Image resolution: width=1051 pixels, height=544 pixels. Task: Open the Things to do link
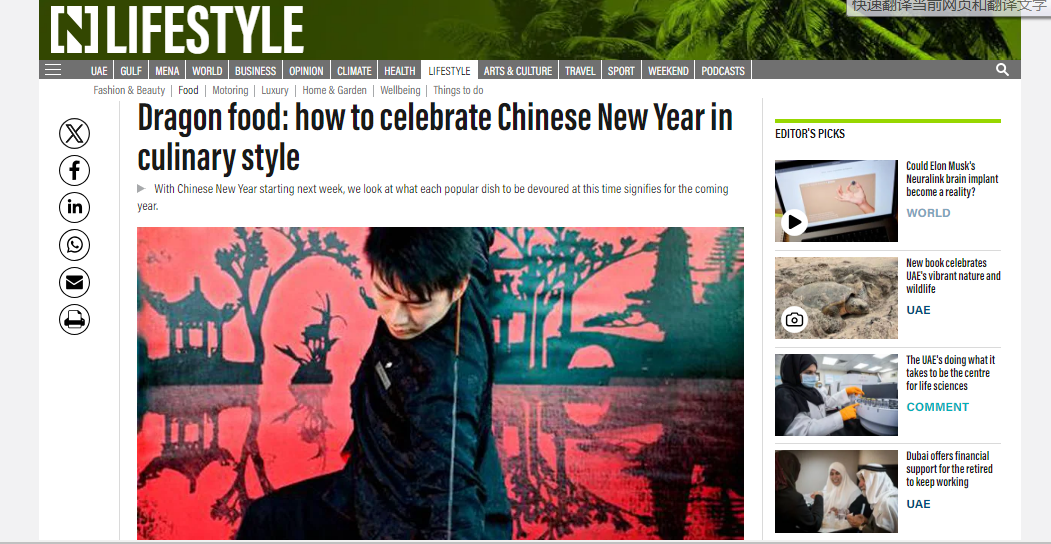tap(458, 90)
